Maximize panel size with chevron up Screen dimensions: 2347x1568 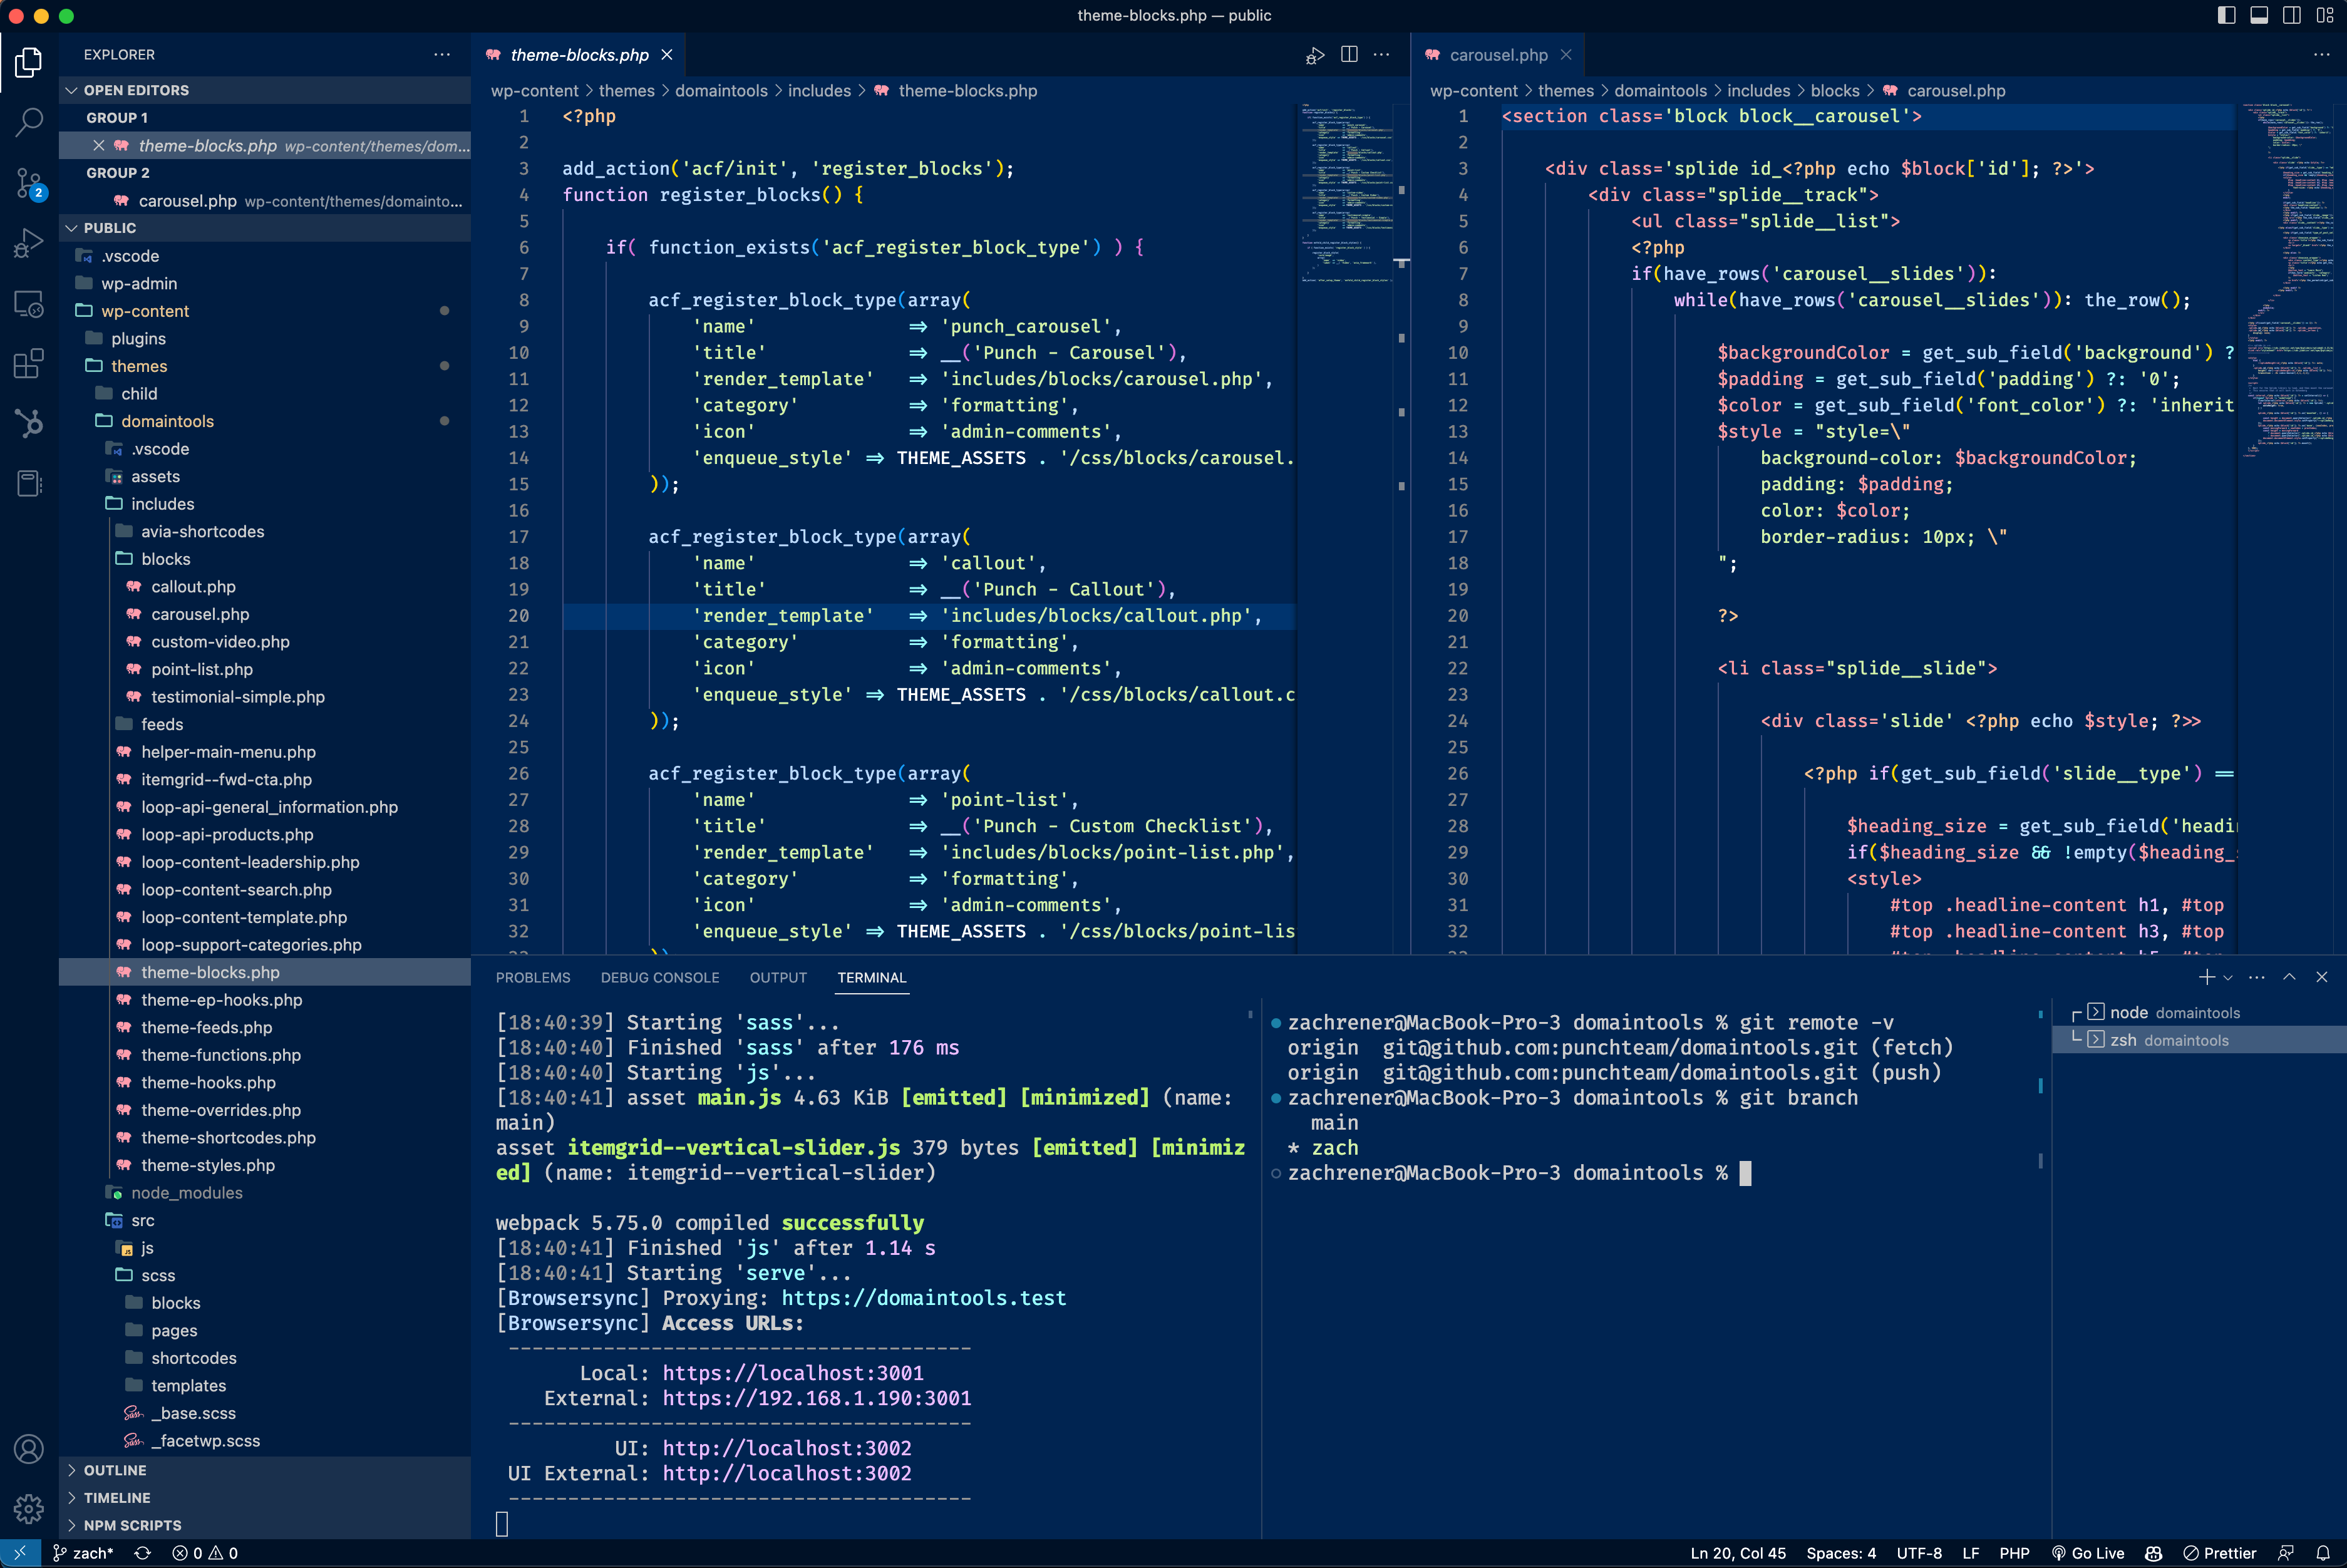2289,977
